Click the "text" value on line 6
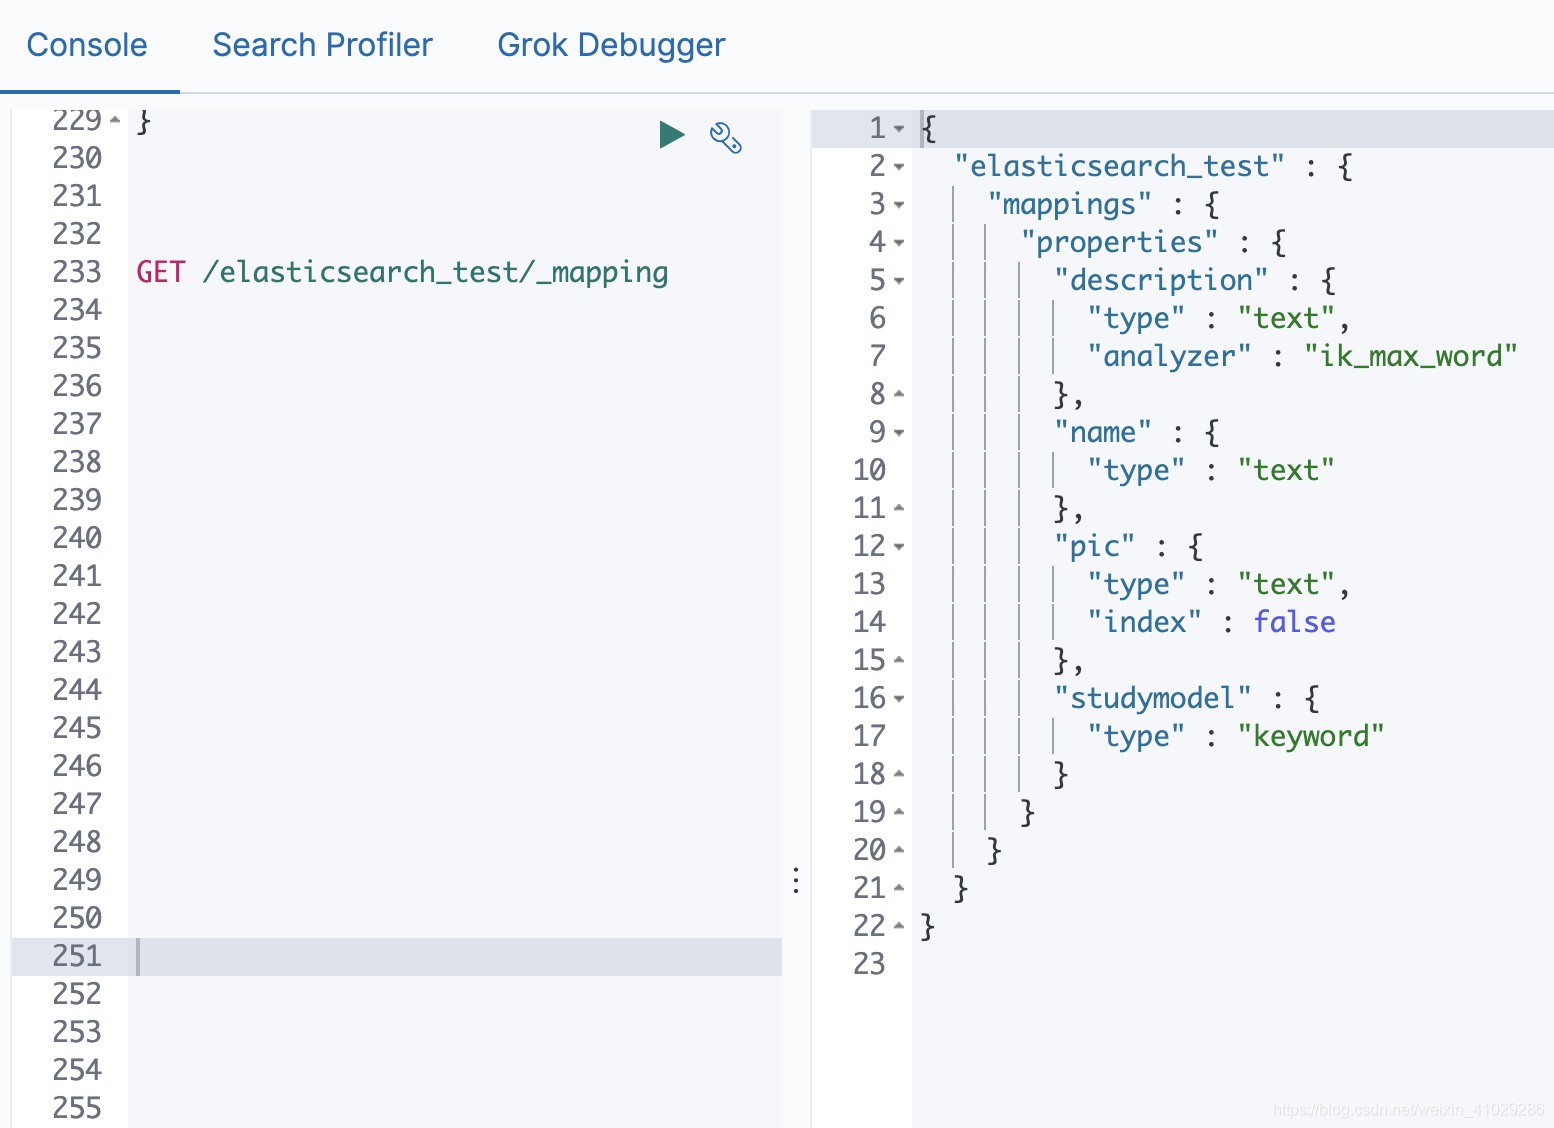Screen dimensions: 1554x1128 [1286, 318]
